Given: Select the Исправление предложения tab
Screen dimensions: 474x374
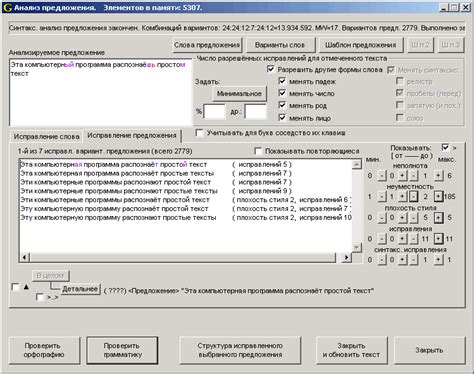Looking at the screenshot, I should point(132,135).
